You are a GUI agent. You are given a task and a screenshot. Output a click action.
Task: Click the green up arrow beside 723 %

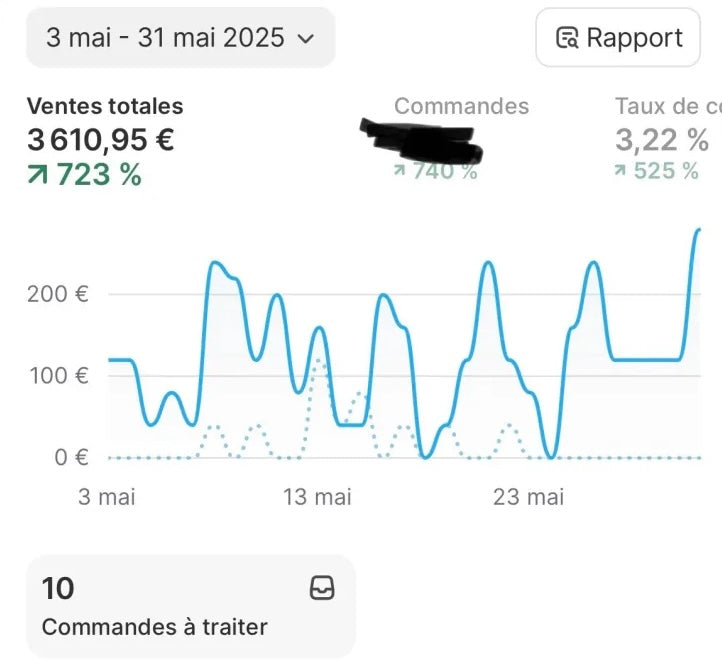[x=38, y=175]
